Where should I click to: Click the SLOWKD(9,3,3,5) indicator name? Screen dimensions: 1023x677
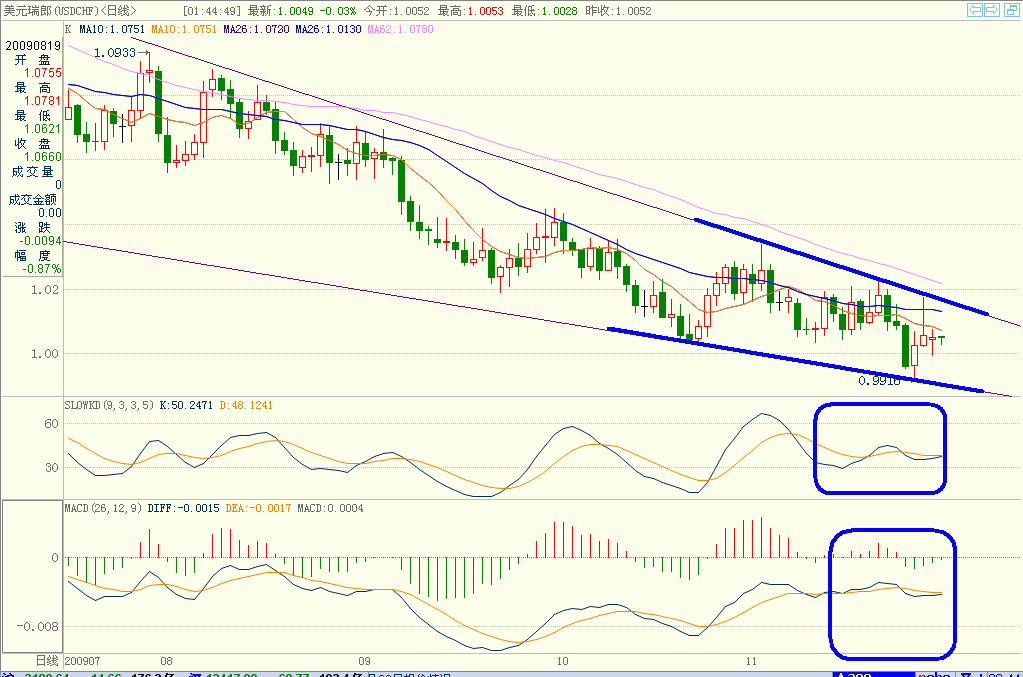109,406
